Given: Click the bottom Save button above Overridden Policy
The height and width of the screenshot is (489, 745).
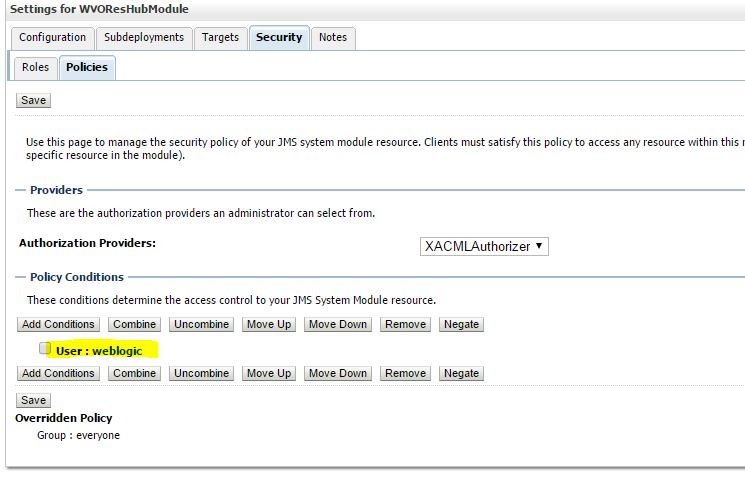Looking at the screenshot, I should point(33,400).
